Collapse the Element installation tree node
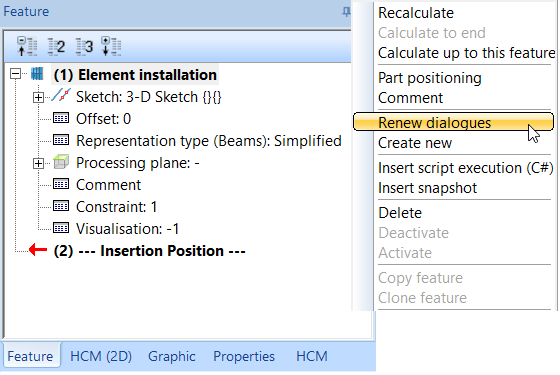This screenshot has height=375, width=560. tap(15, 74)
